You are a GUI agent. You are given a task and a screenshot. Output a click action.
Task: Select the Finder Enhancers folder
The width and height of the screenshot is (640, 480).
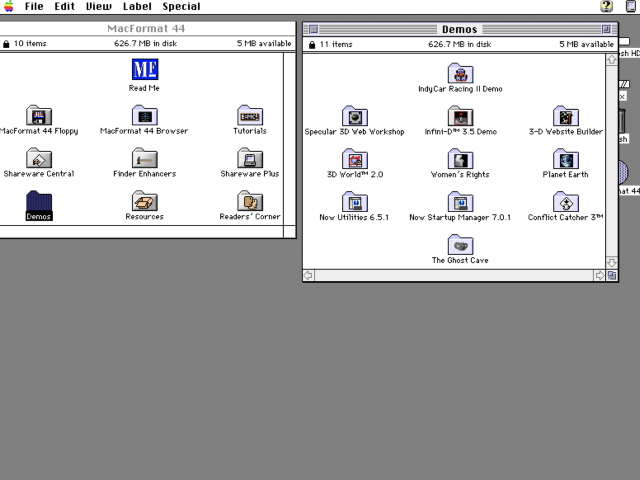click(x=144, y=158)
